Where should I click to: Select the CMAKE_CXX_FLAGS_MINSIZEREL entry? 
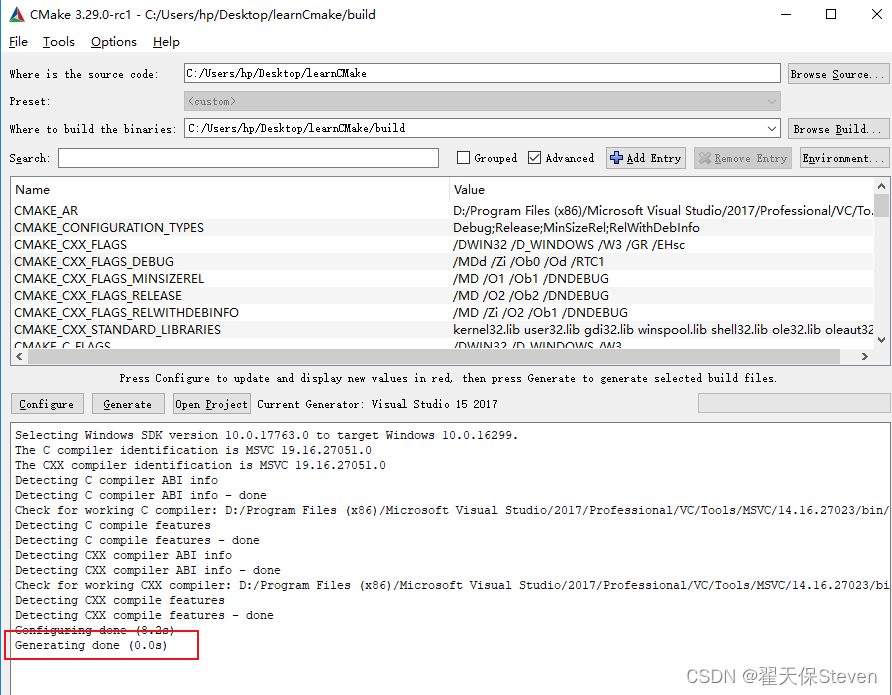pos(109,279)
